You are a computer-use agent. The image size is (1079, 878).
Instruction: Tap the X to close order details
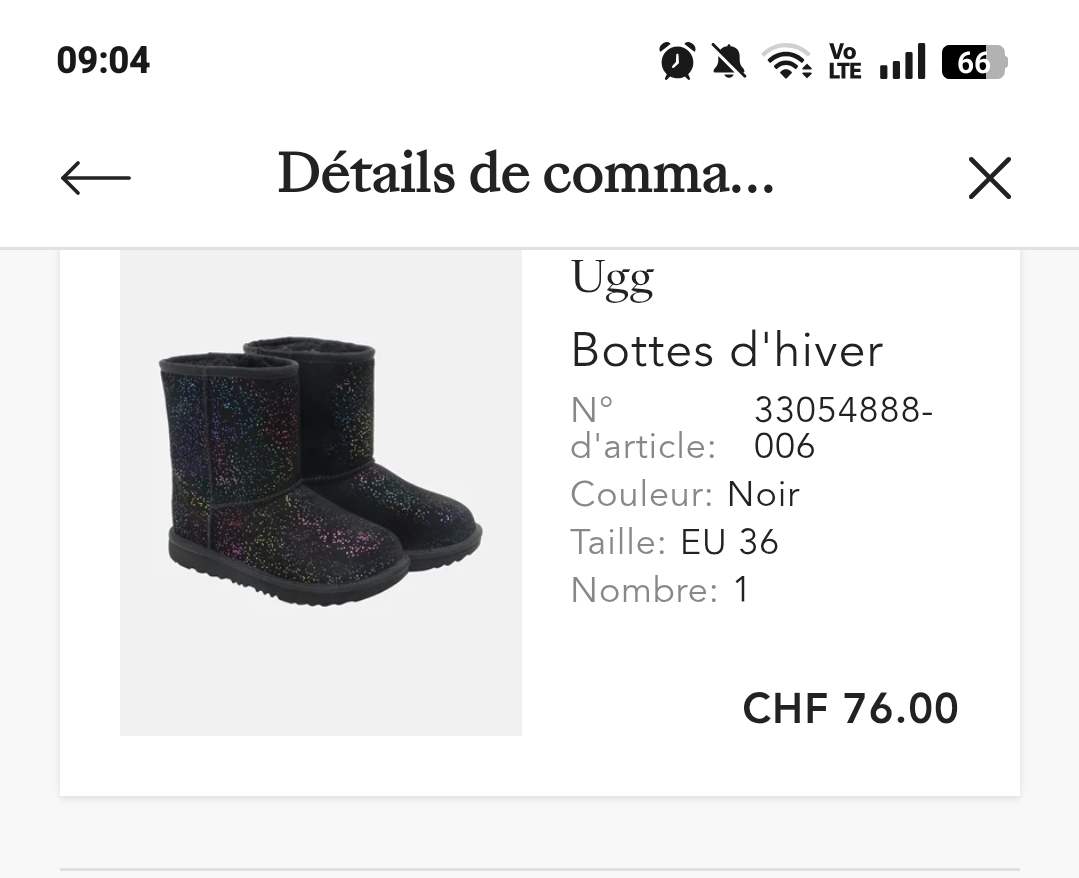[989, 178]
